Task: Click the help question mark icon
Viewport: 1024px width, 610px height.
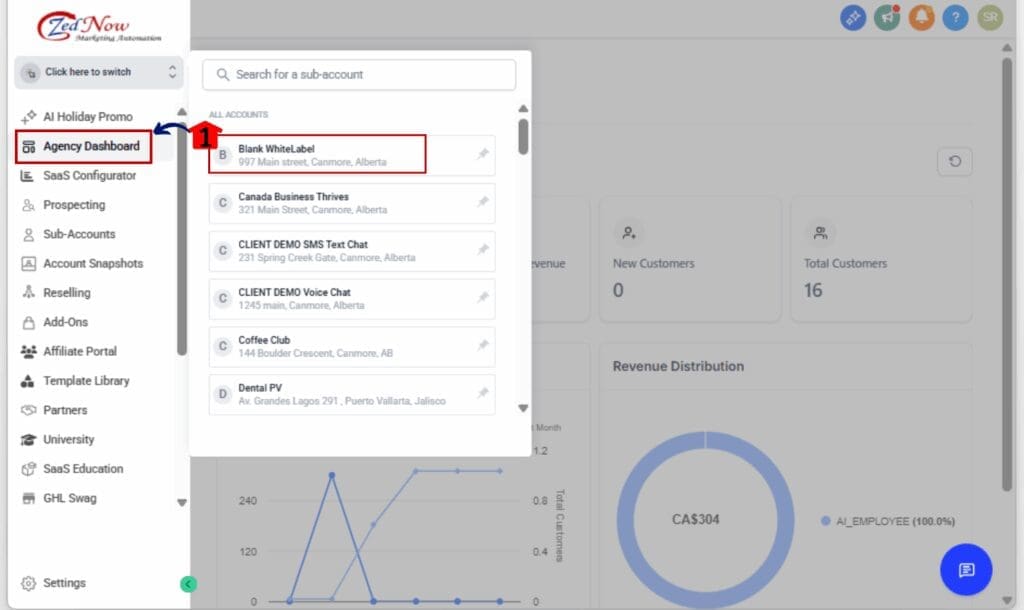Action: click(955, 17)
